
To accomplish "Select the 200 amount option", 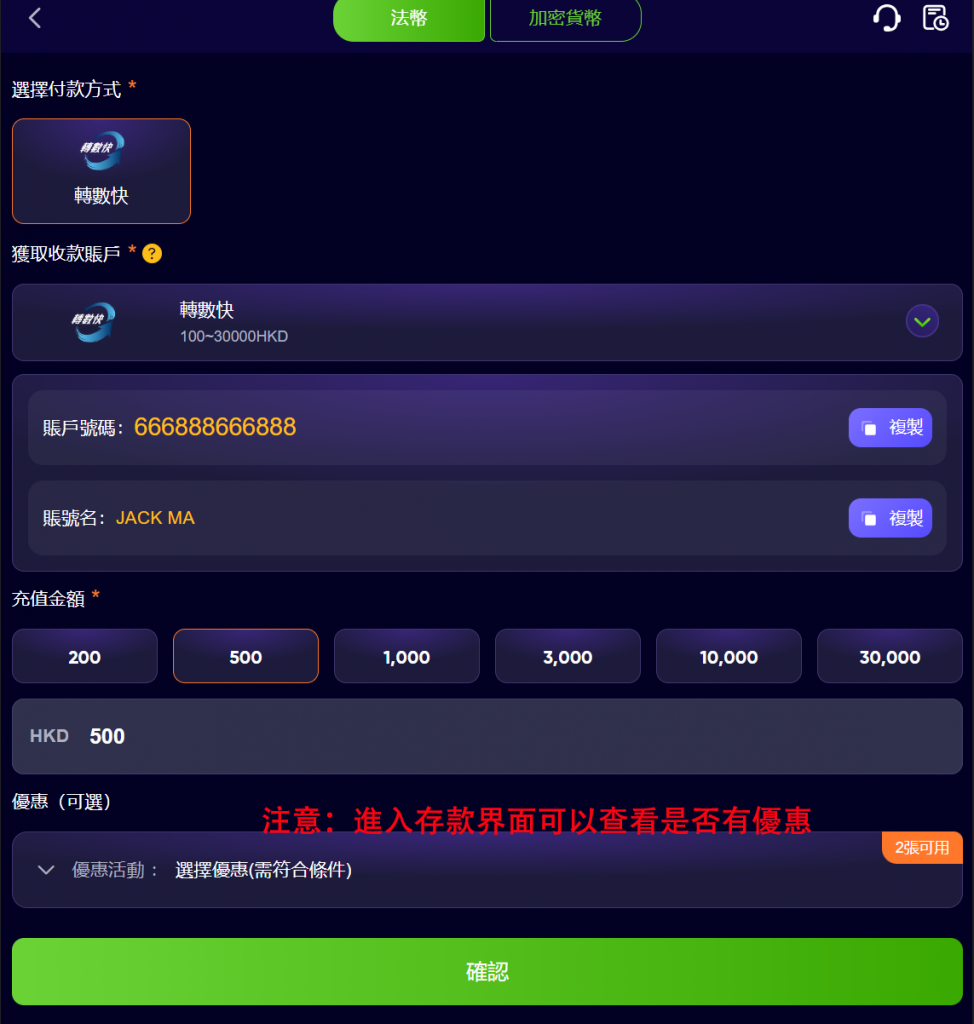I will coord(85,656).
